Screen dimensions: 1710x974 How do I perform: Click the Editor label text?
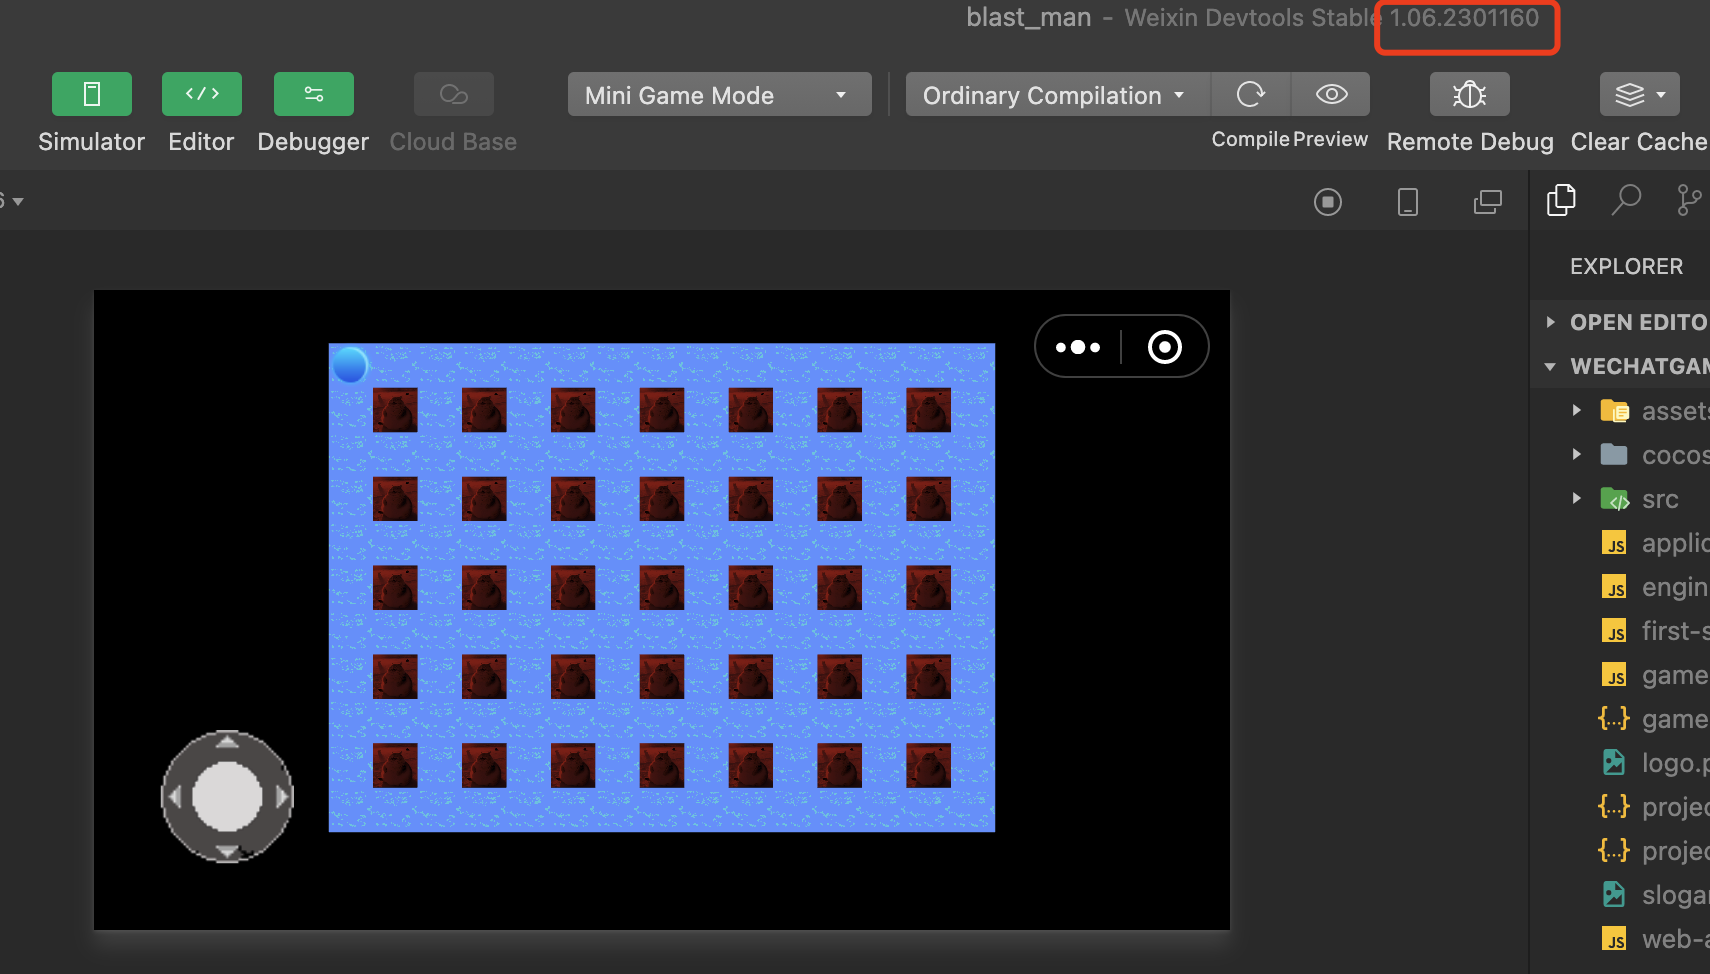coord(201,142)
